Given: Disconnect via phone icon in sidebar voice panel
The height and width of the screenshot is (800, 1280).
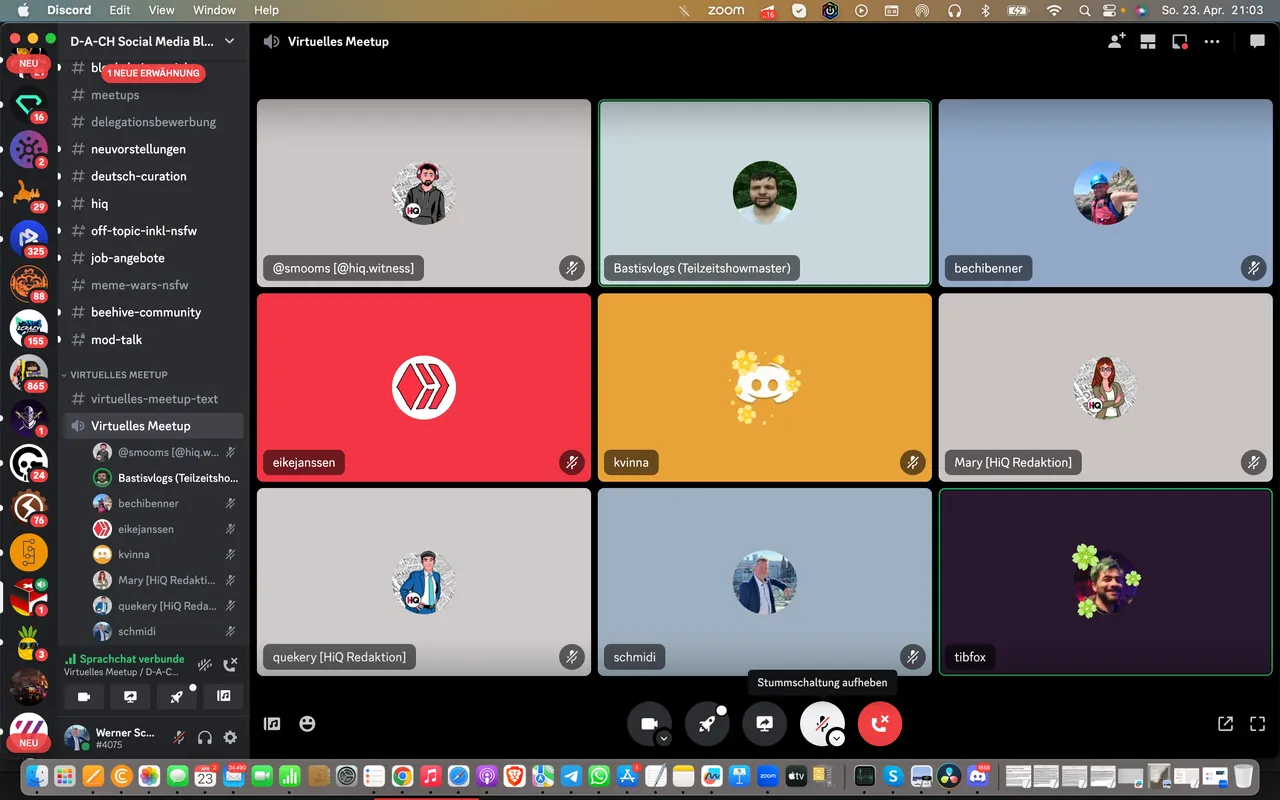Looking at the screenshot, I should (x=230, y=665).
